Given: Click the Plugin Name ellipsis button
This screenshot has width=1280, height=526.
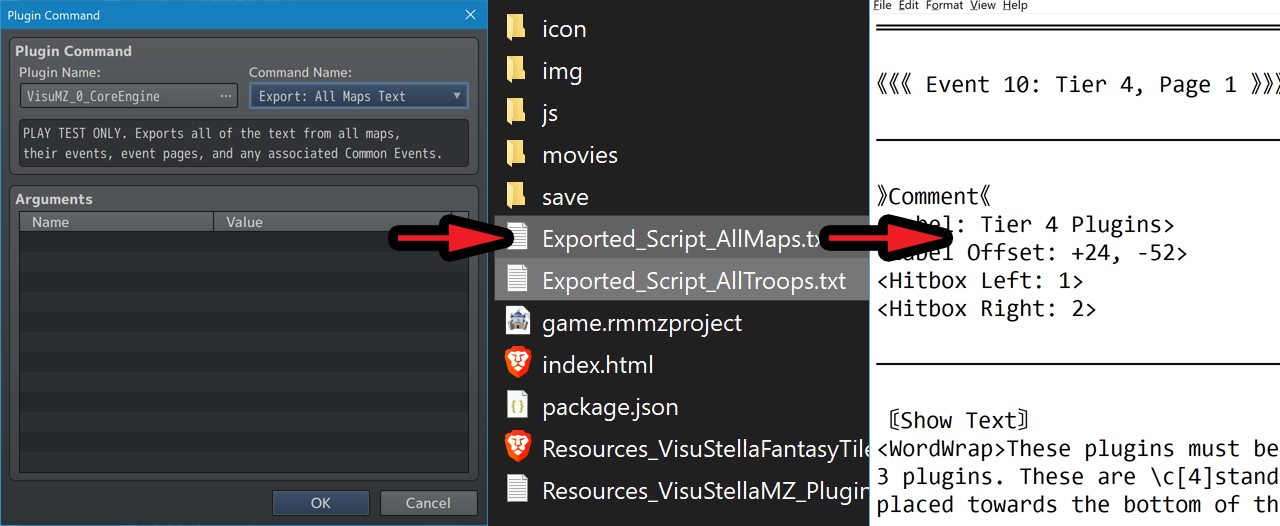Looking at the screenshot, I should point(226,96).
